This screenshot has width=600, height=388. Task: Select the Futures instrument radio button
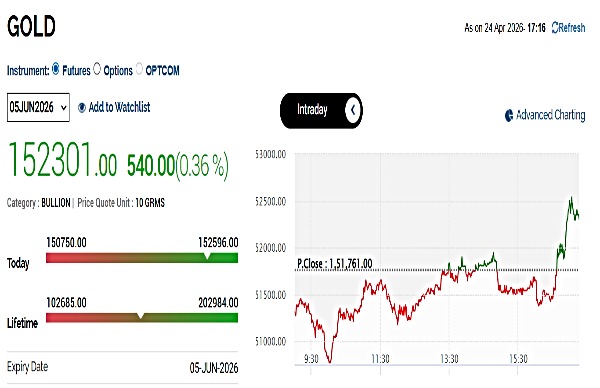click(x=56, y=69)
